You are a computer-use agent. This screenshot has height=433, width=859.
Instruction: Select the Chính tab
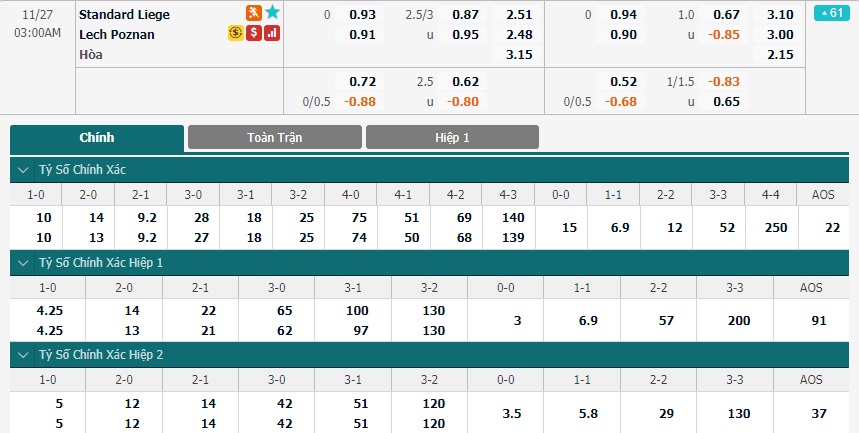[97, 138]
